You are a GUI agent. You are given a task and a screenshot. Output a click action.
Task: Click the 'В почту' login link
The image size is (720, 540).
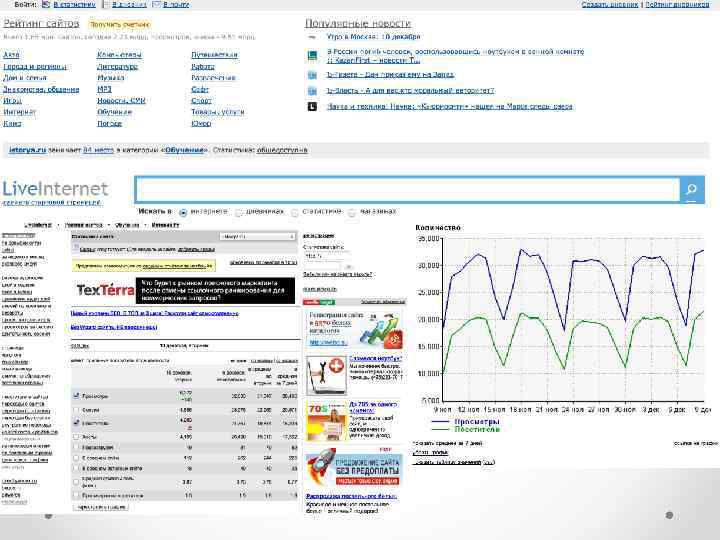pos(176,4)
